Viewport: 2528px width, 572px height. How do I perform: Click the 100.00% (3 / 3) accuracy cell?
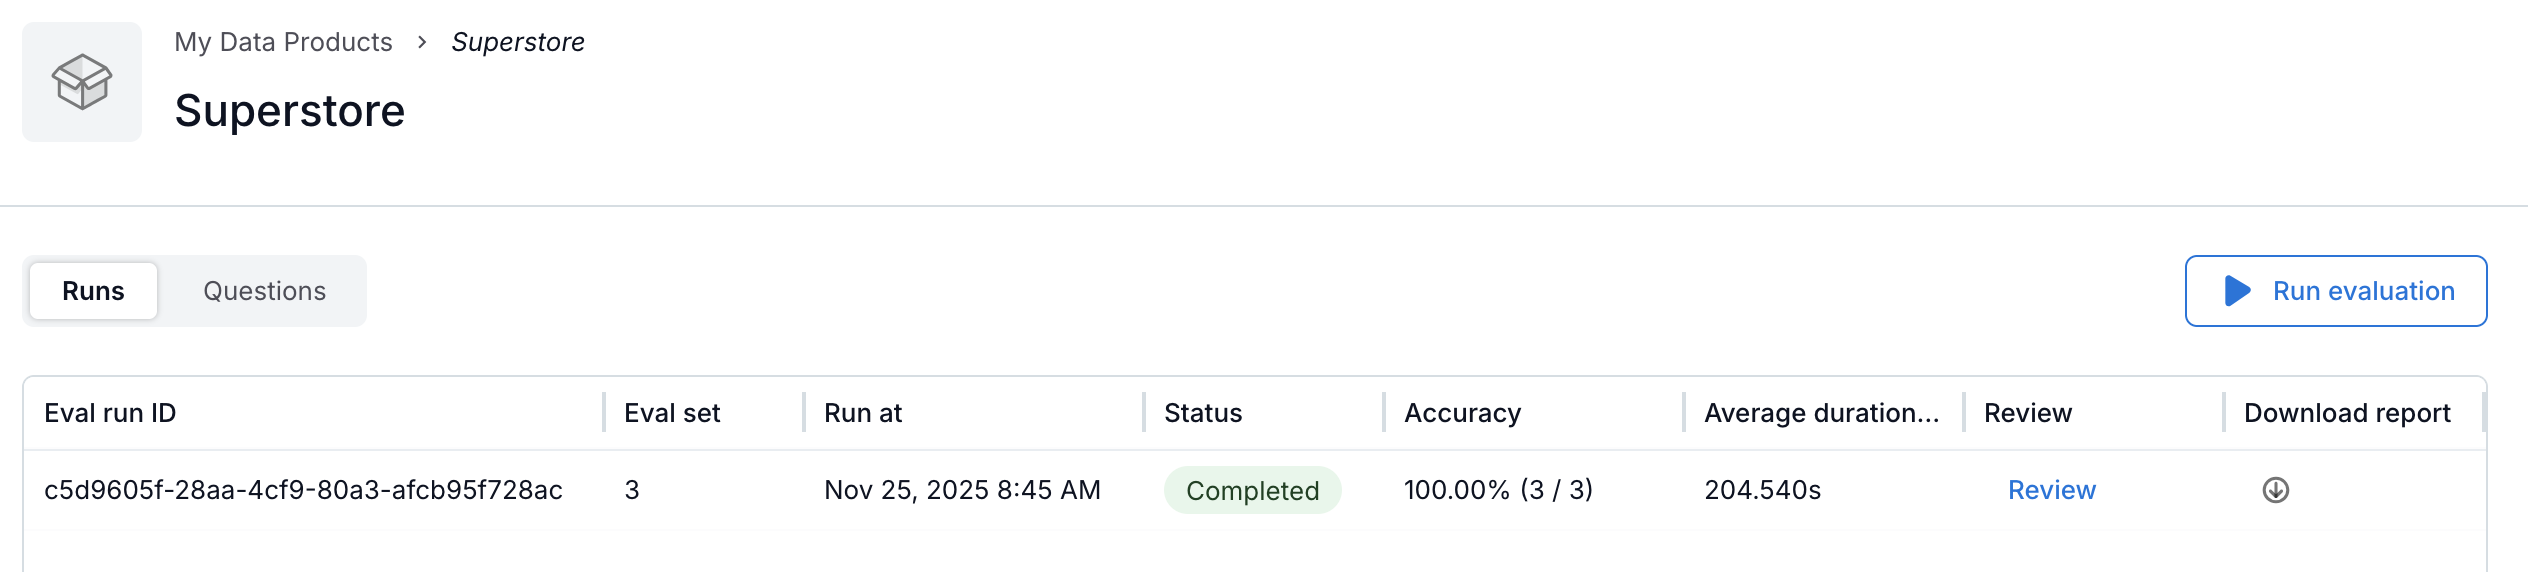pos(1498,490)
